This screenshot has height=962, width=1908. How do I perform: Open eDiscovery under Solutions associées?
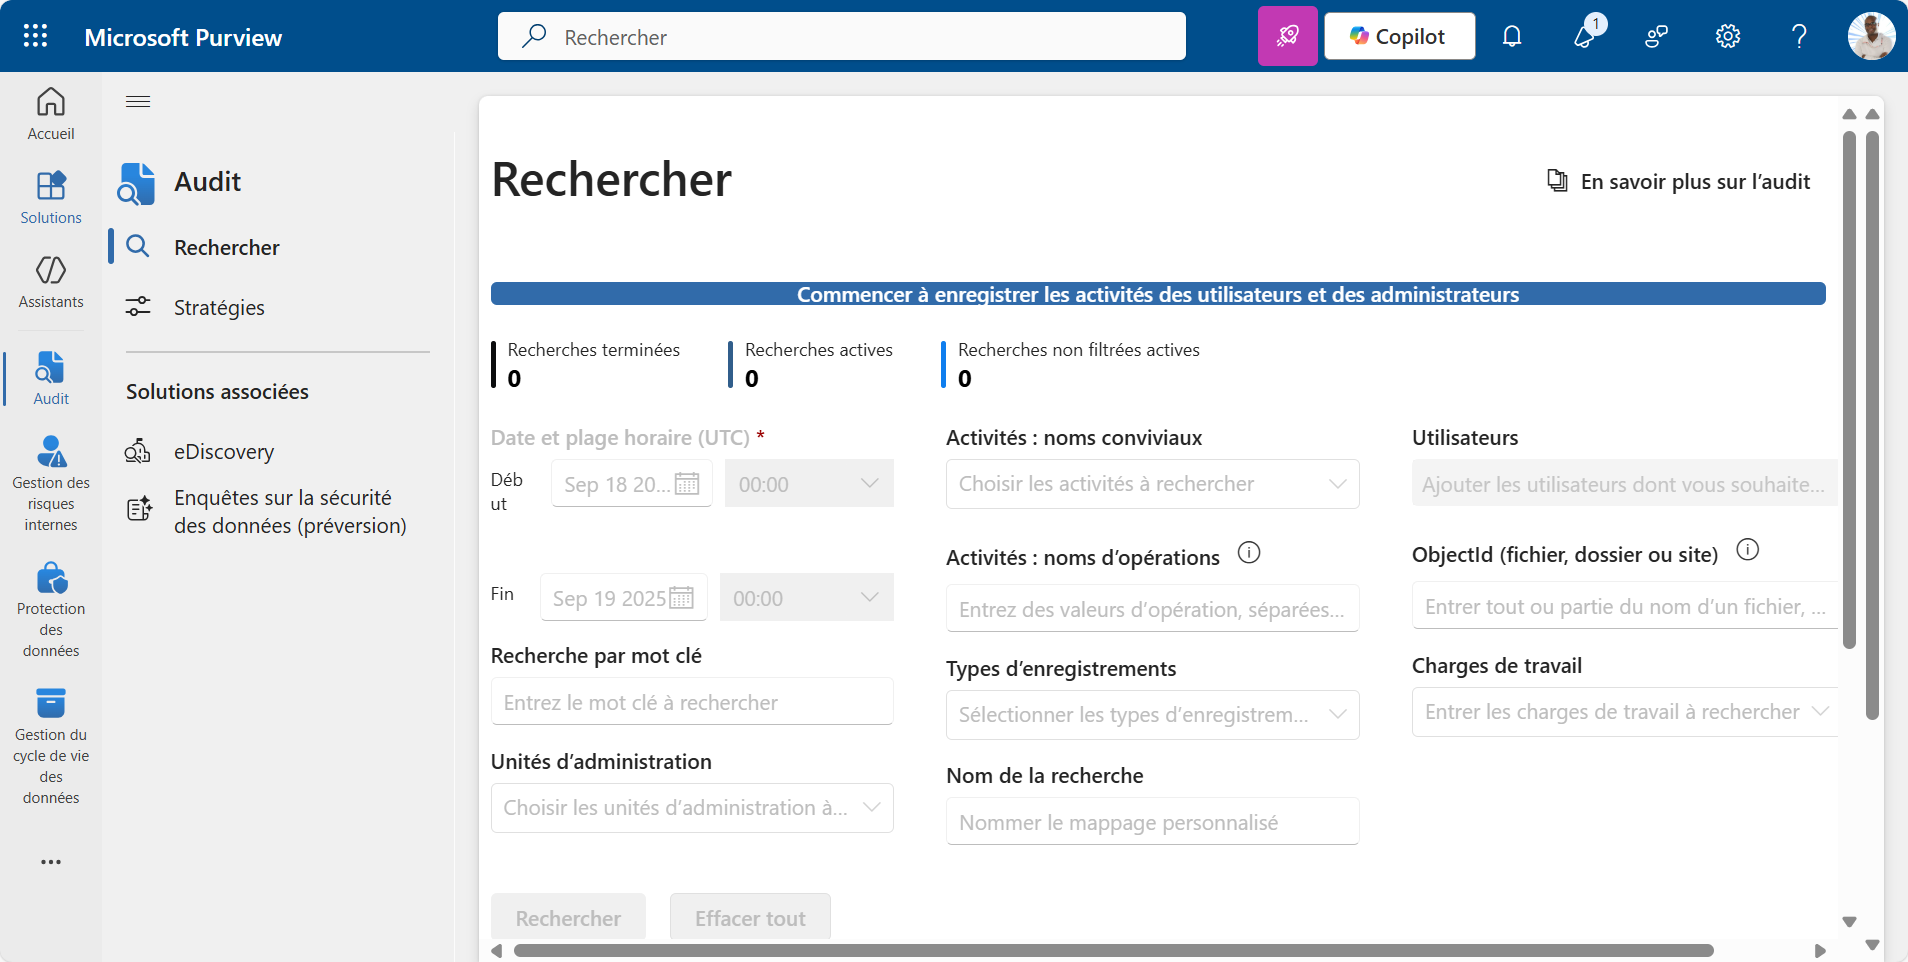(223, 452)
